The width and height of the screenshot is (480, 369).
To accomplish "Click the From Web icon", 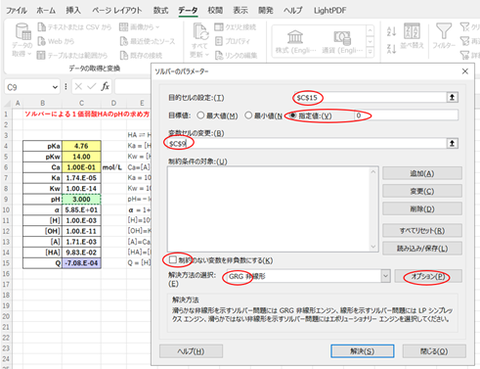I will 42,41.
